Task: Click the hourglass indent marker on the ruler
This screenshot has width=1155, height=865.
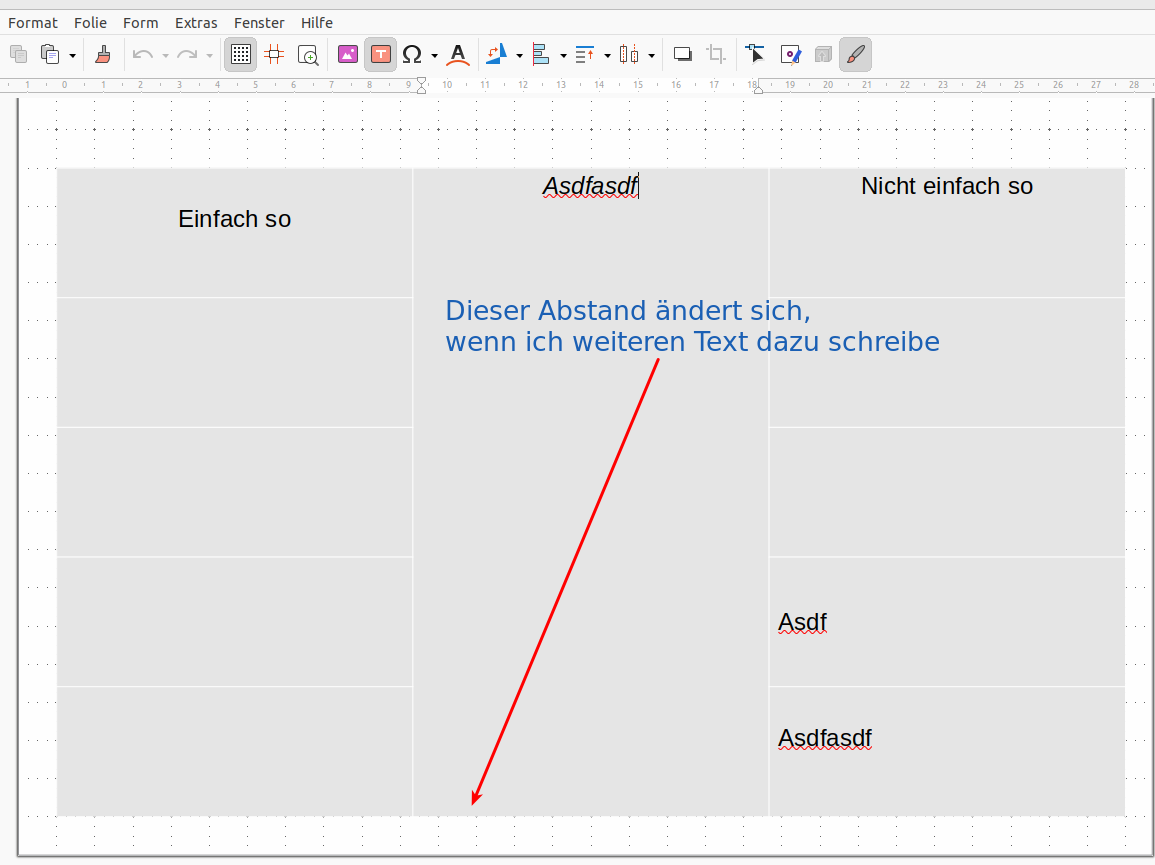Action: [x=421, y=85]
